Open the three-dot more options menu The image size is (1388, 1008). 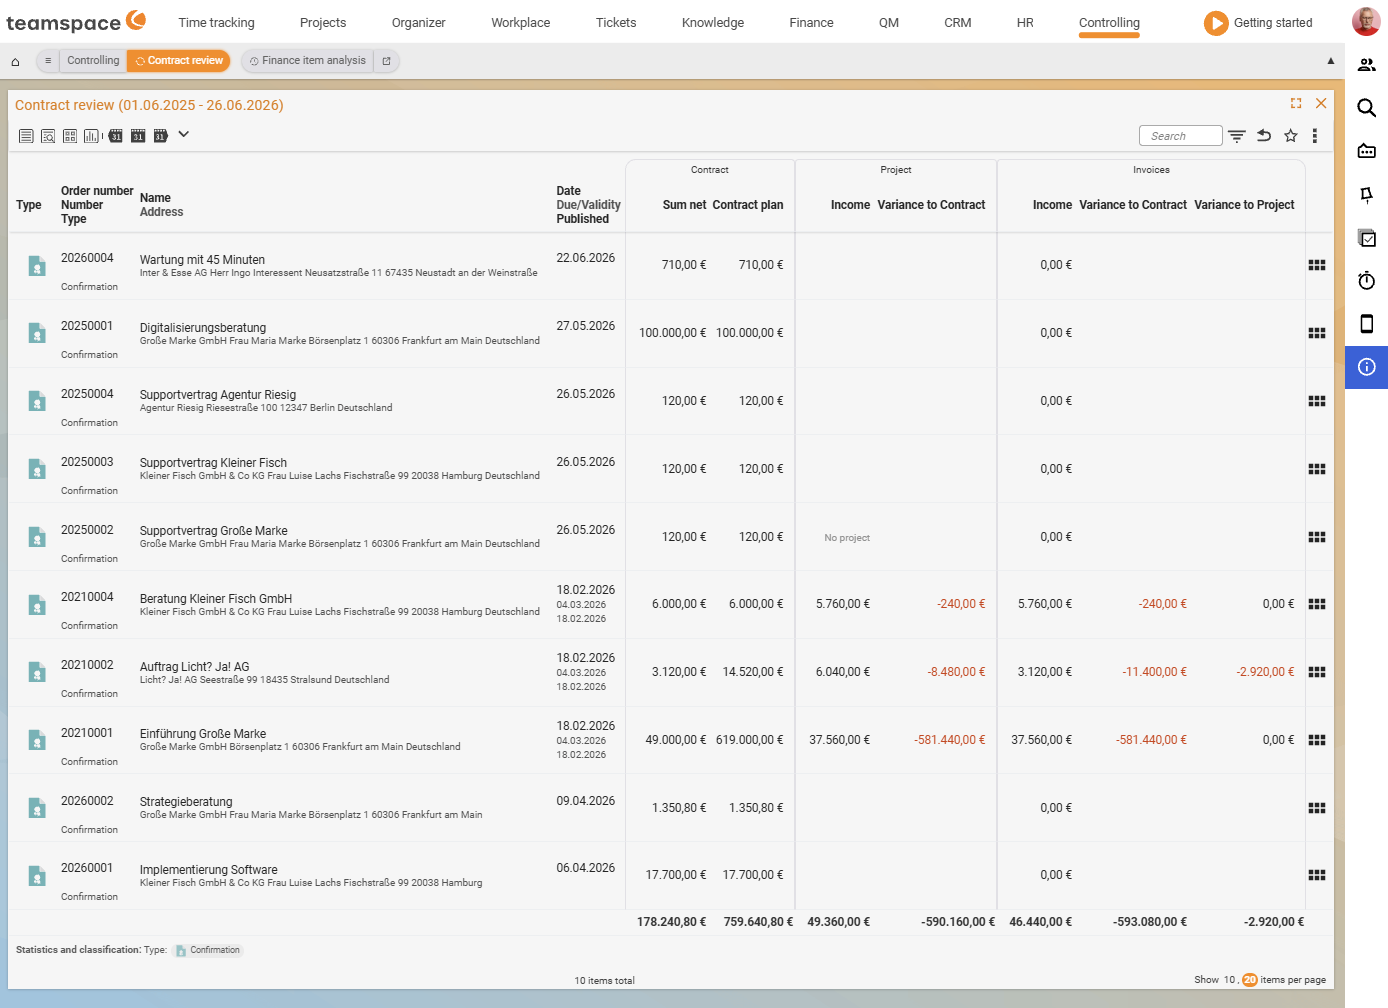[x=1315, y=136]
